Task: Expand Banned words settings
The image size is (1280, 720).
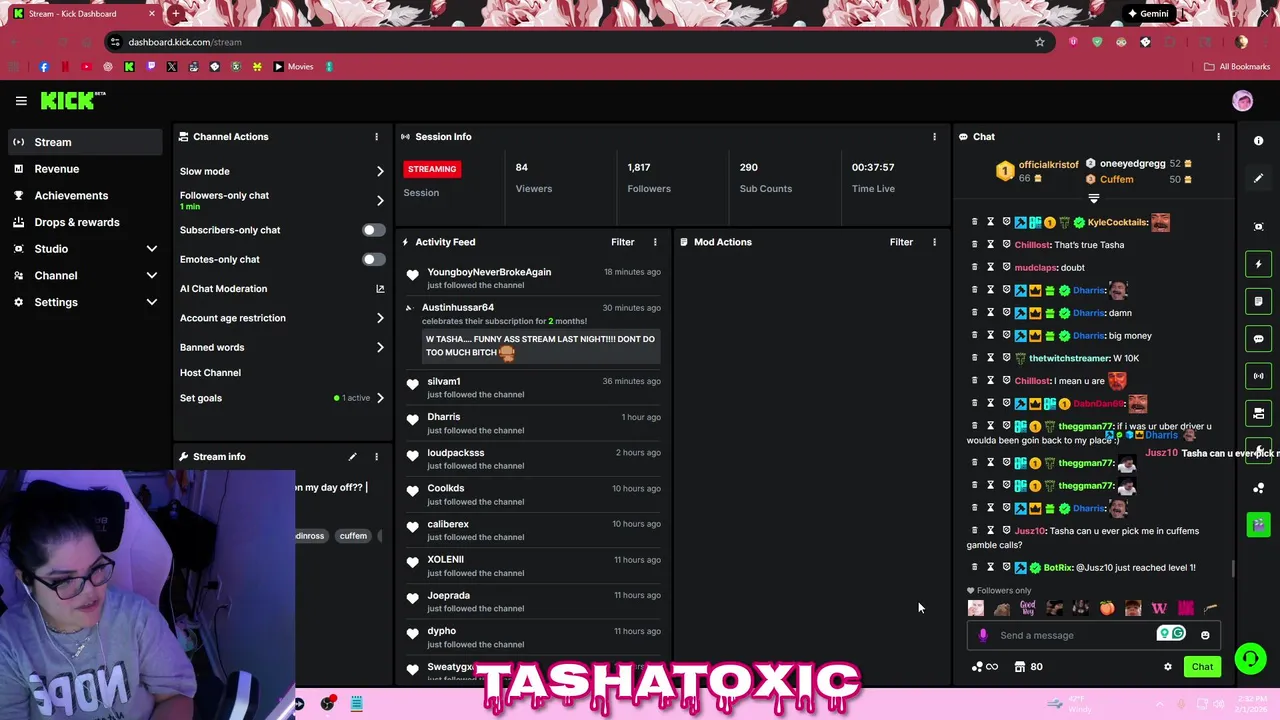Action: pyautogui.click(x=380, y=348)
